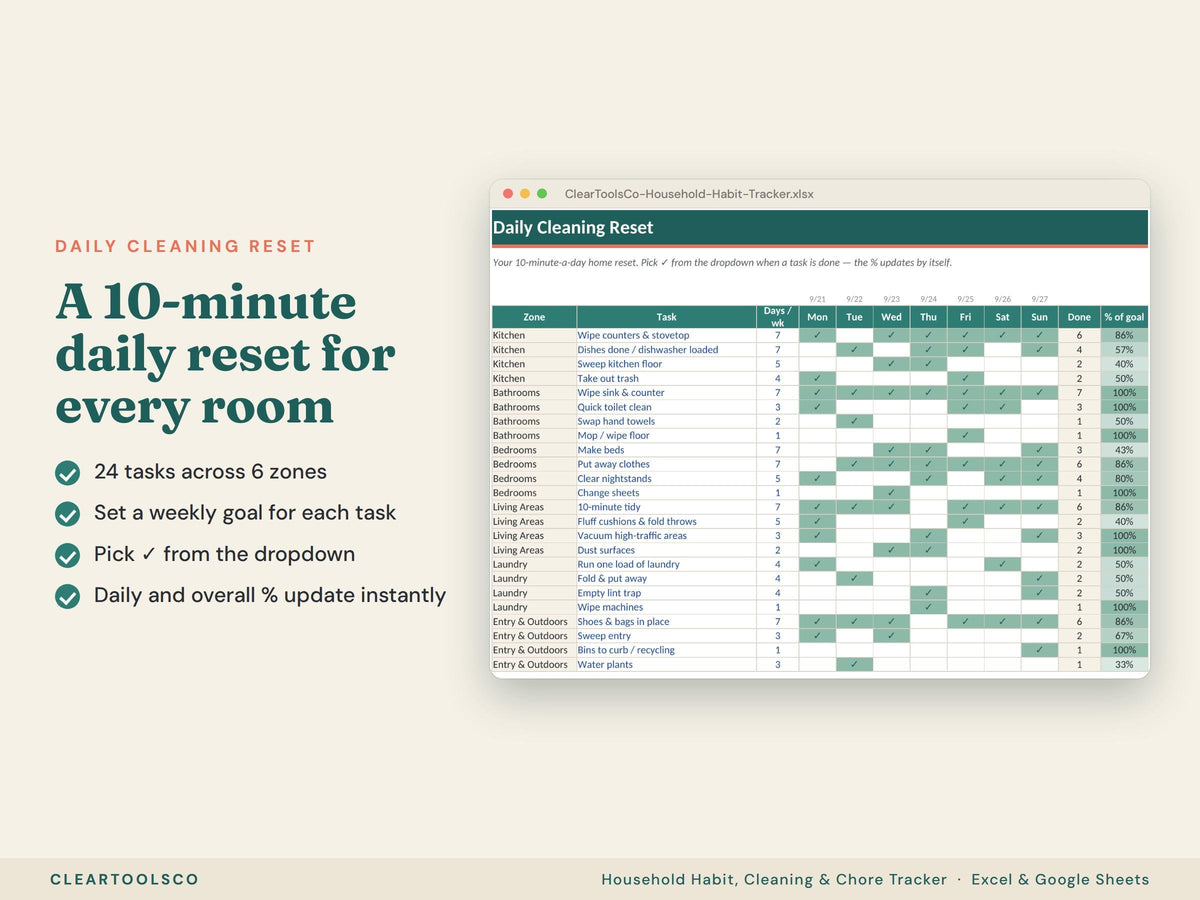Click the check icon beside 'Set a weekly goal'

tap(67, 514)
